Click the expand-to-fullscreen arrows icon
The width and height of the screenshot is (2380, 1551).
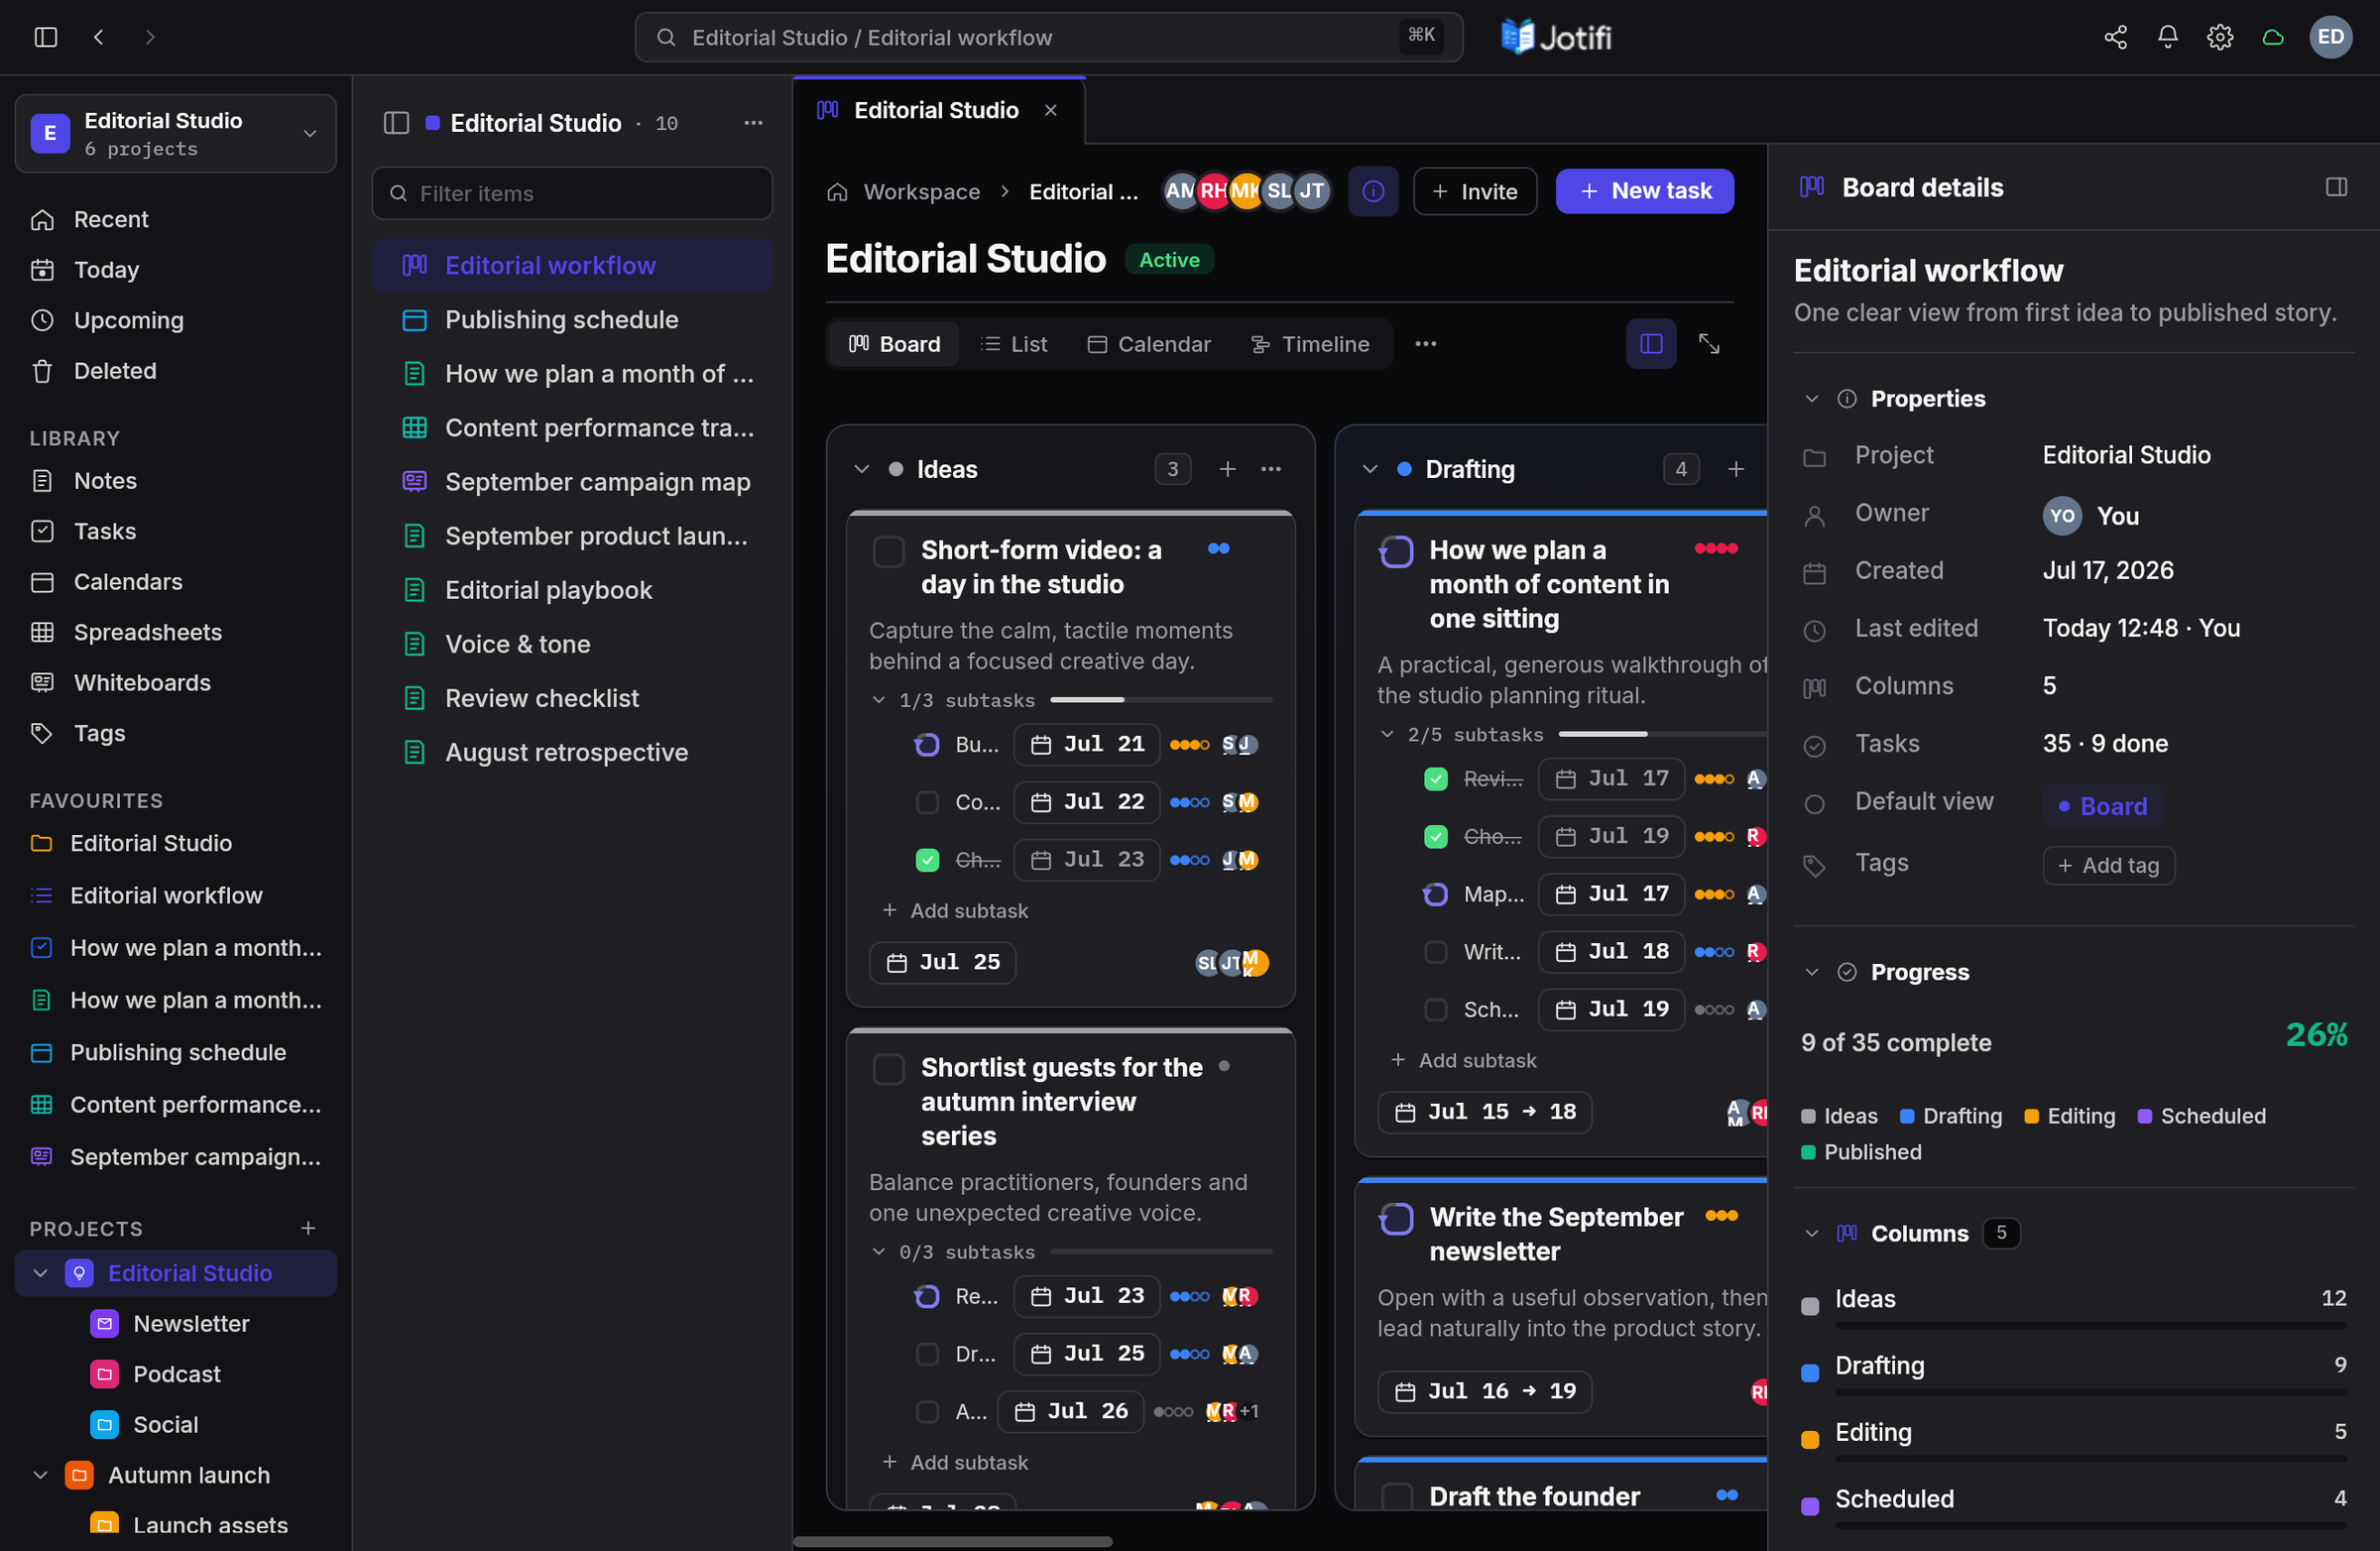tap(1709, 344)
